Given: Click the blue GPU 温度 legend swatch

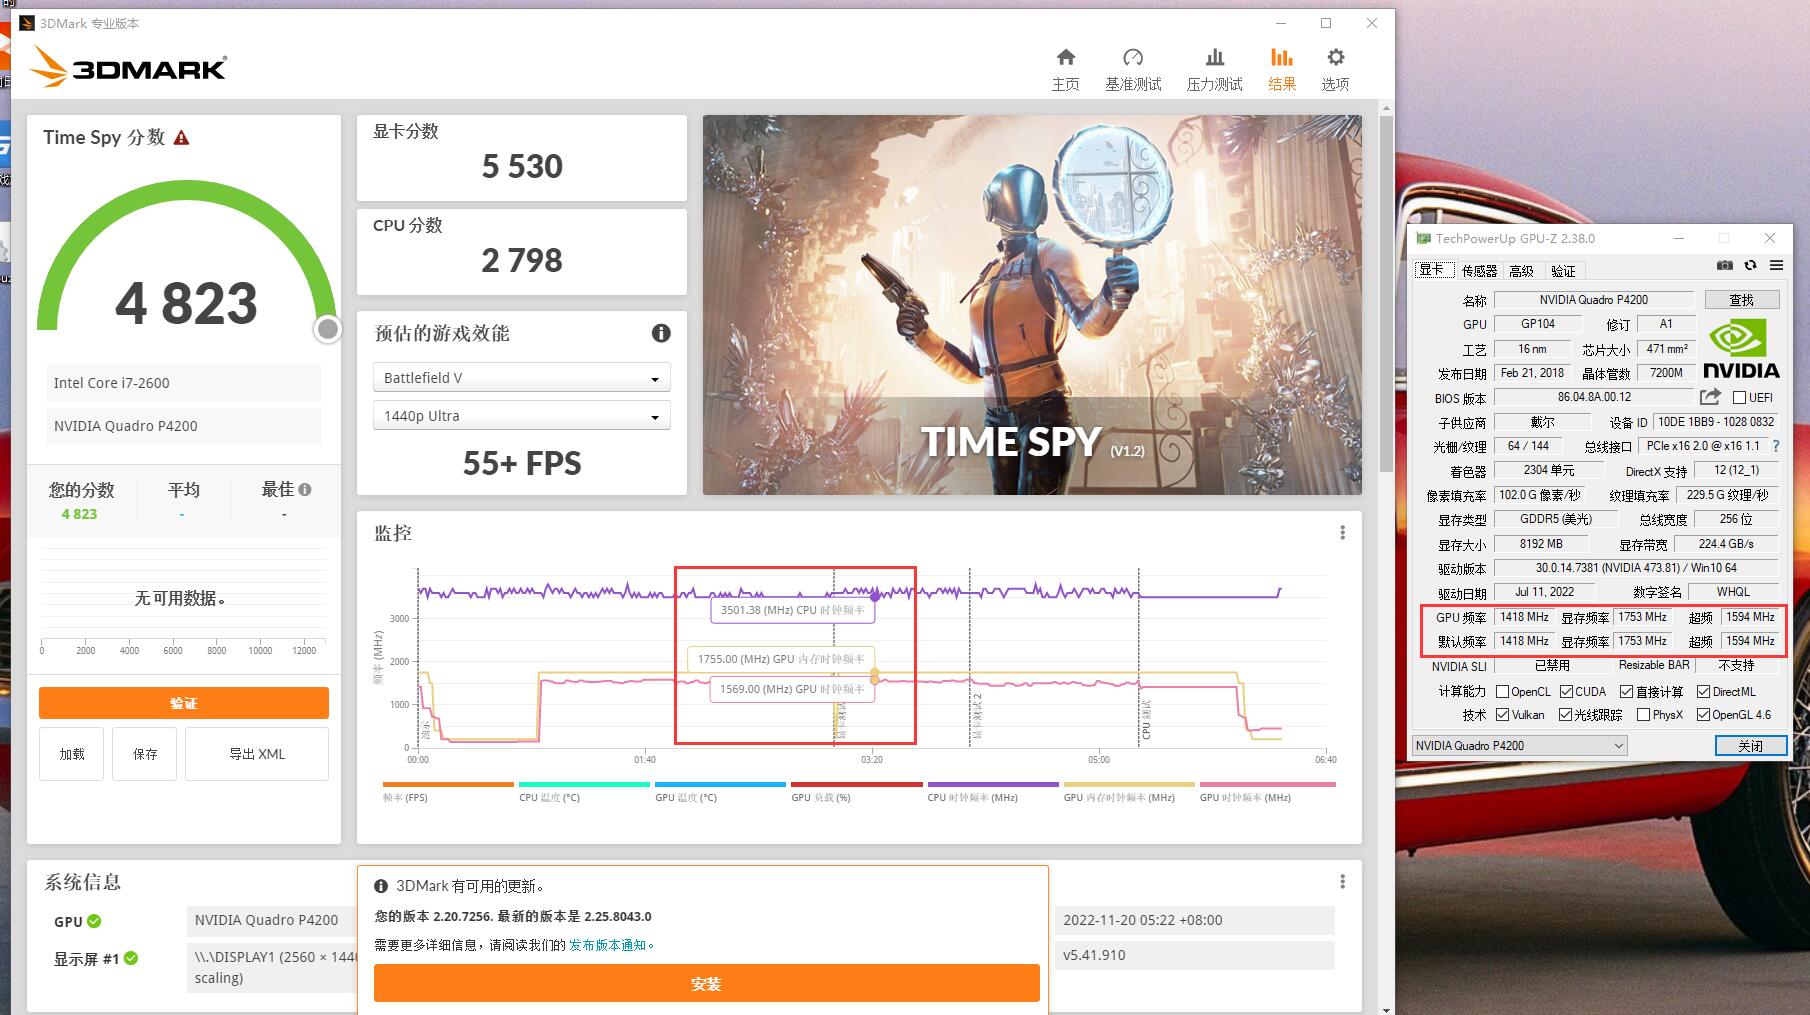Looking at the screenshot, I should [x=720, y=785].
